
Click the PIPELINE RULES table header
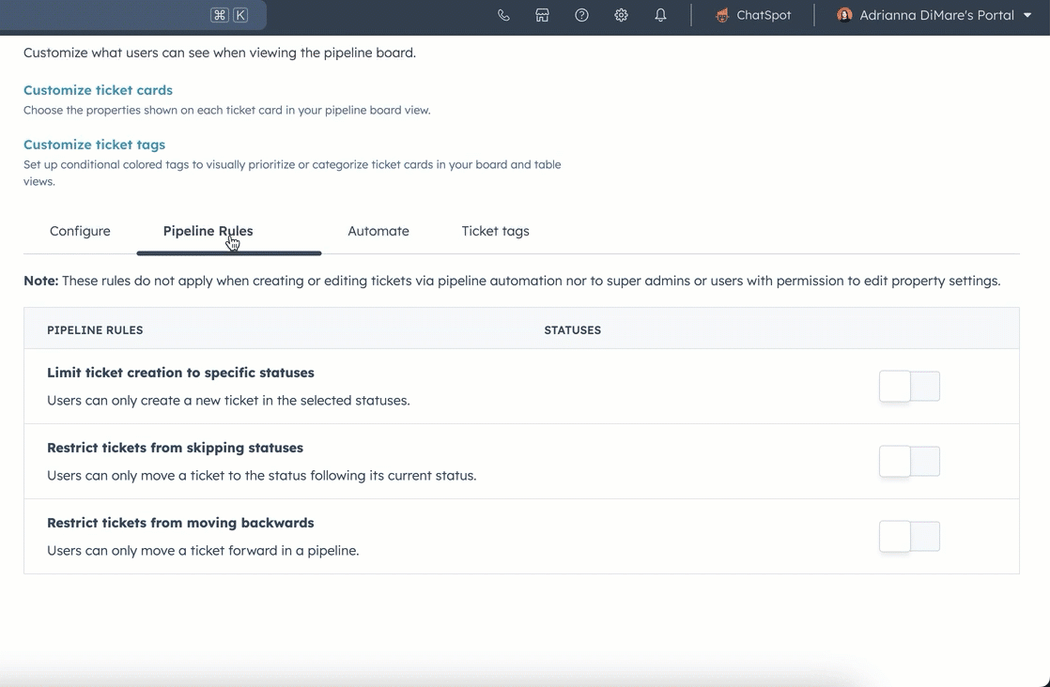[95, 329]
